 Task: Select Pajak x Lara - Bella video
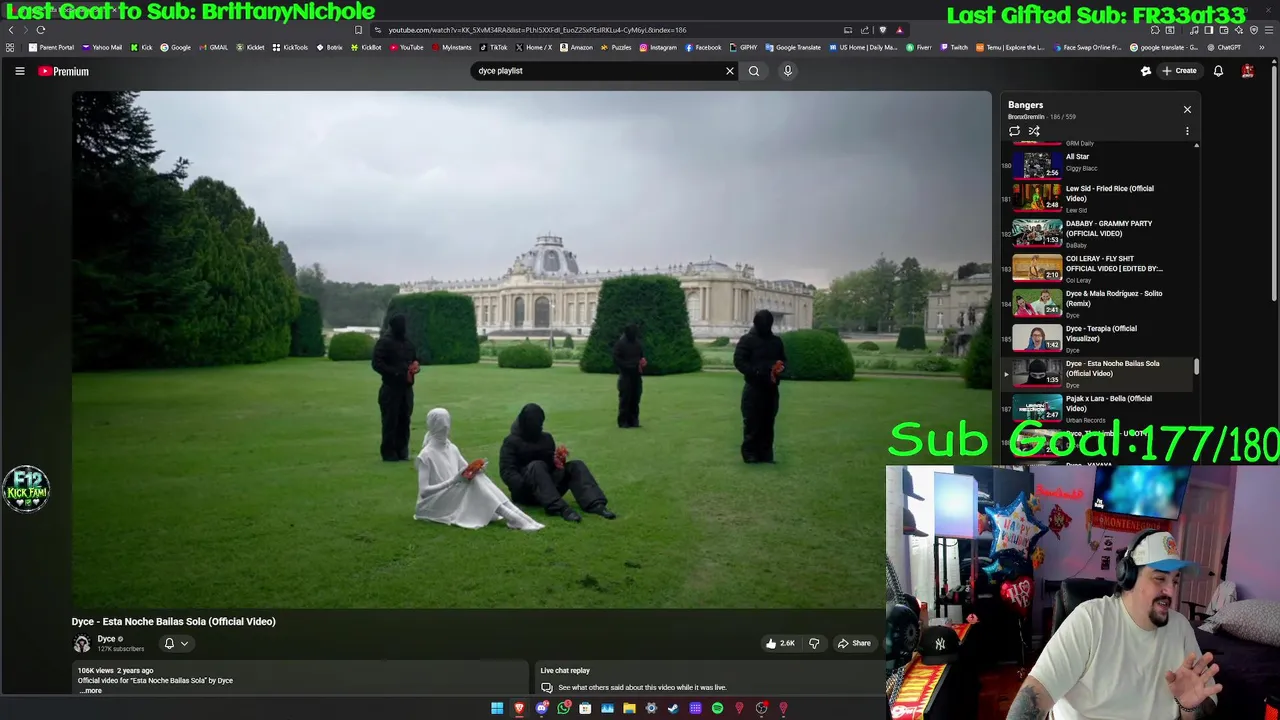[x=1095, y=408]
